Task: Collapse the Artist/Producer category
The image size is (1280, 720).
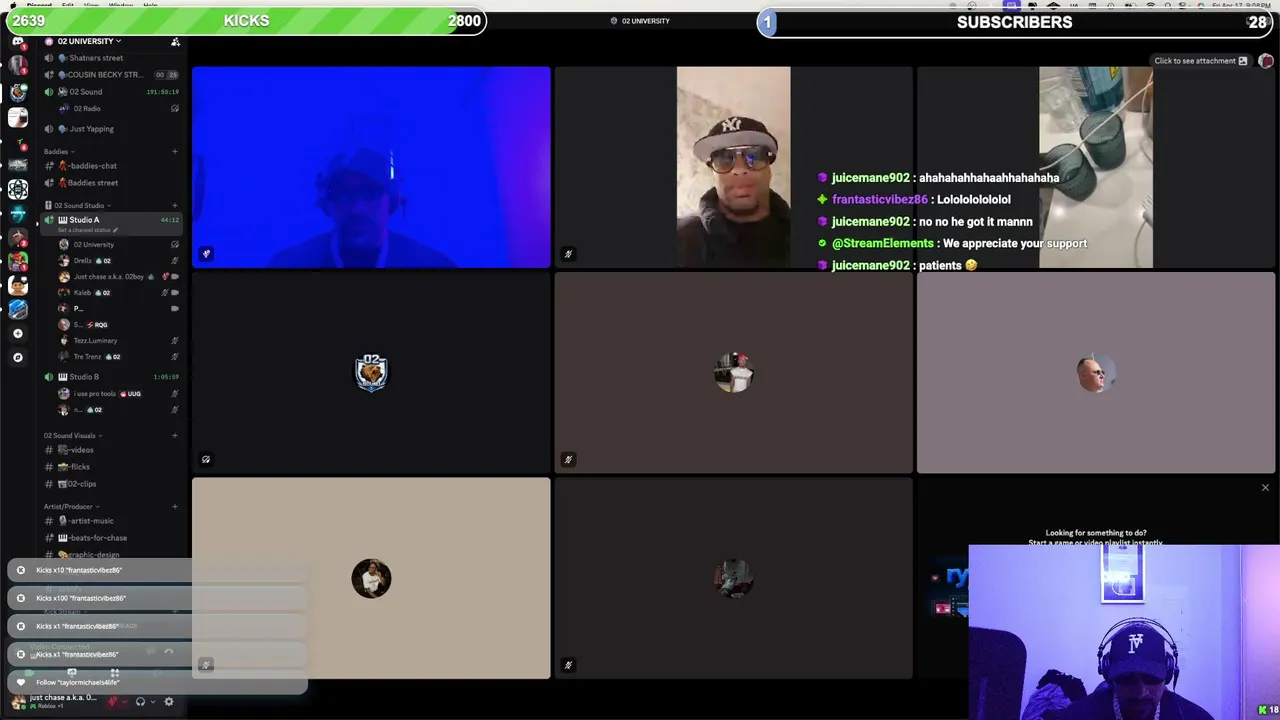Action: coord(70,506)
